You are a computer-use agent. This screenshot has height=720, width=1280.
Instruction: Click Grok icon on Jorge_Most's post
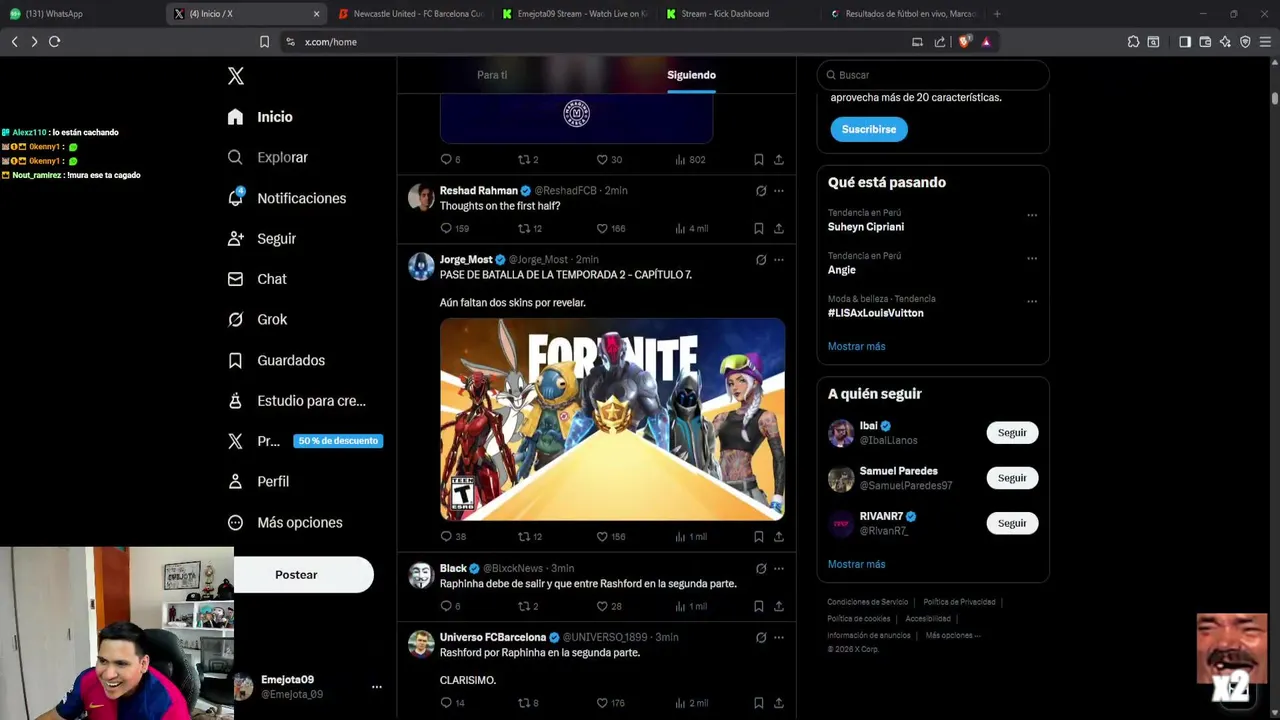click(761, 260)
